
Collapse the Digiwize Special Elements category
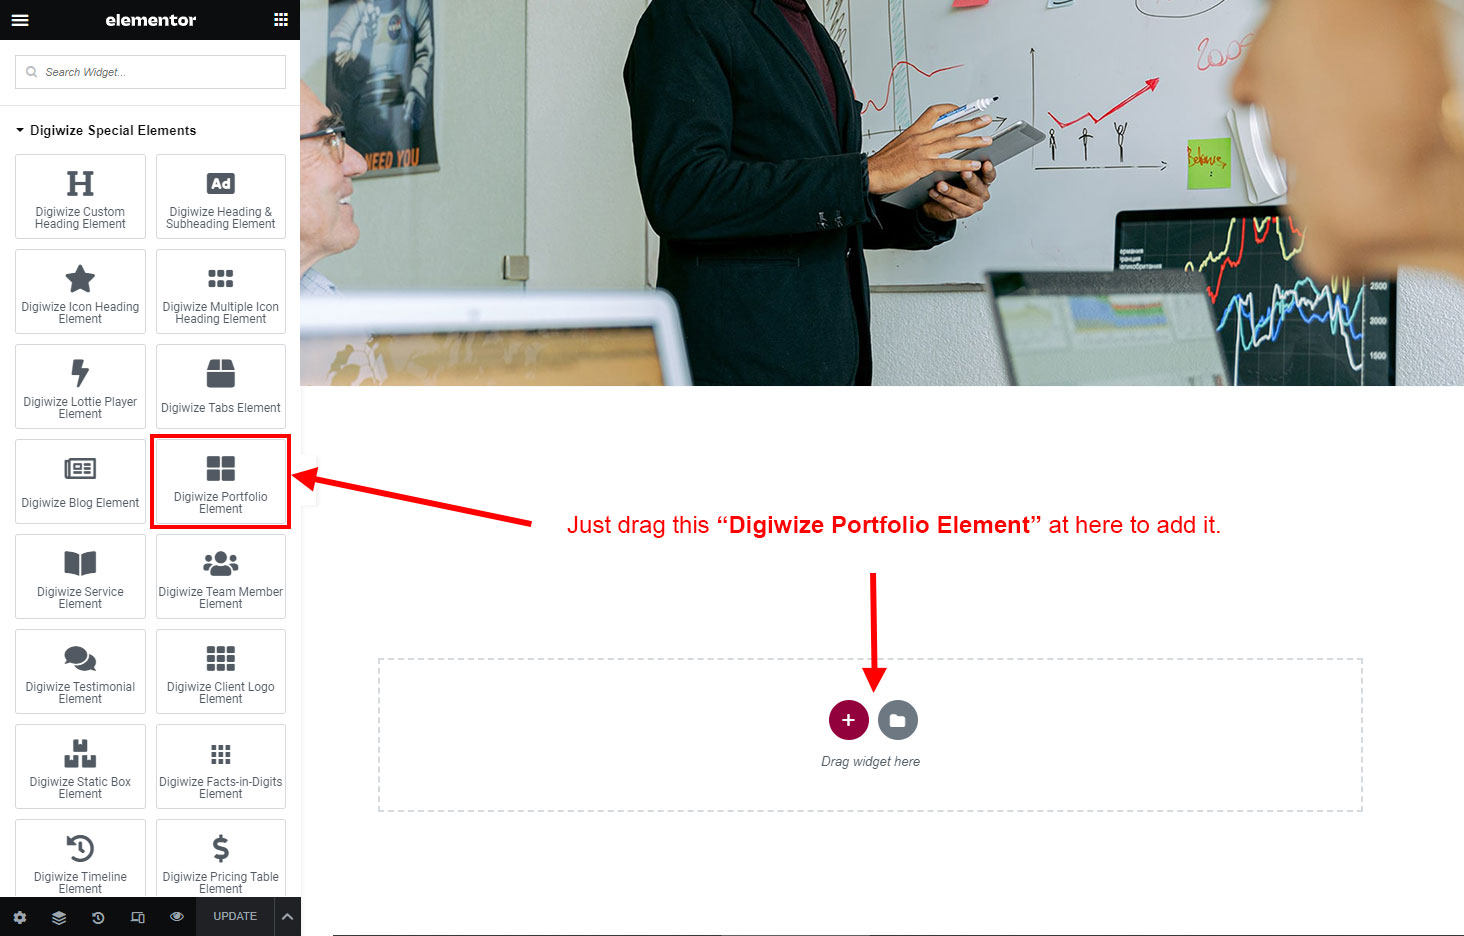click(106, 131)
